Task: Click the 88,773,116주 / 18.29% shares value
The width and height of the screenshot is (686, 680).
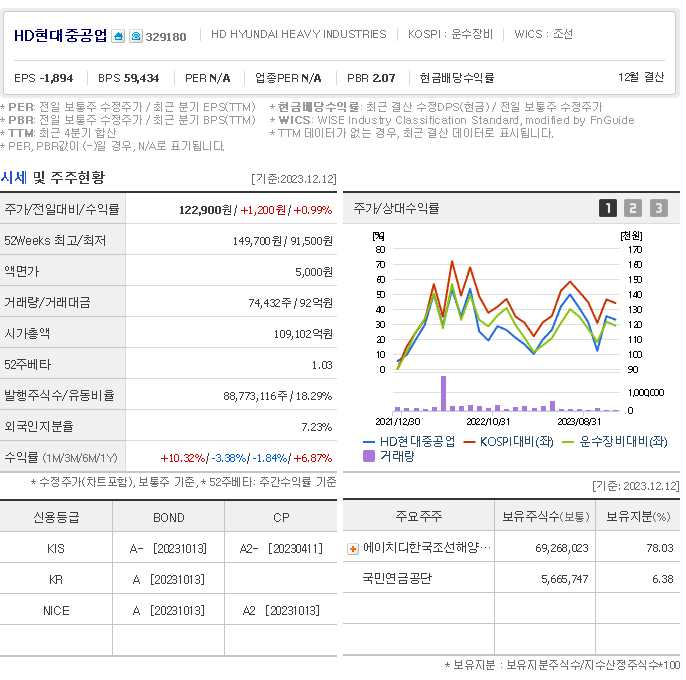Action: point(277,396)
